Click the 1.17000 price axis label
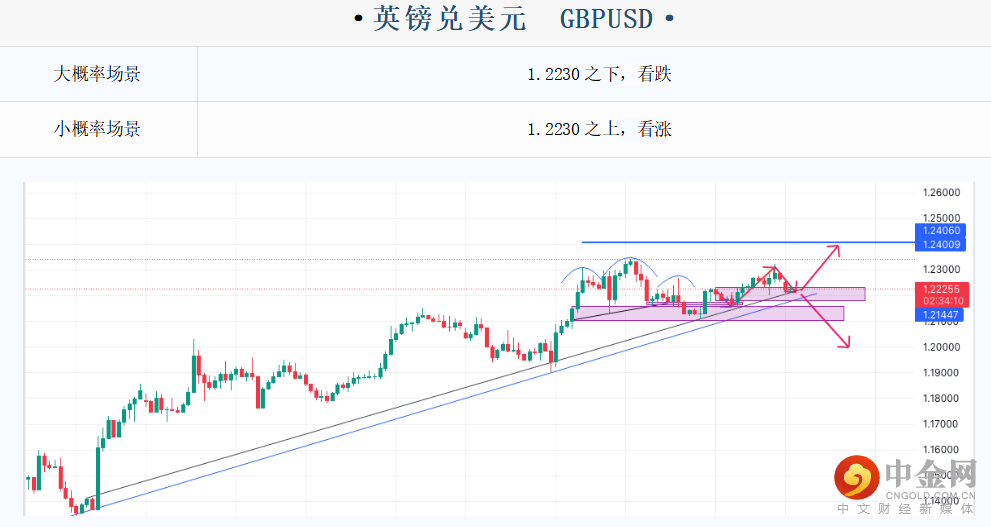Screen dimensions: 991x527 coord(939,424)
